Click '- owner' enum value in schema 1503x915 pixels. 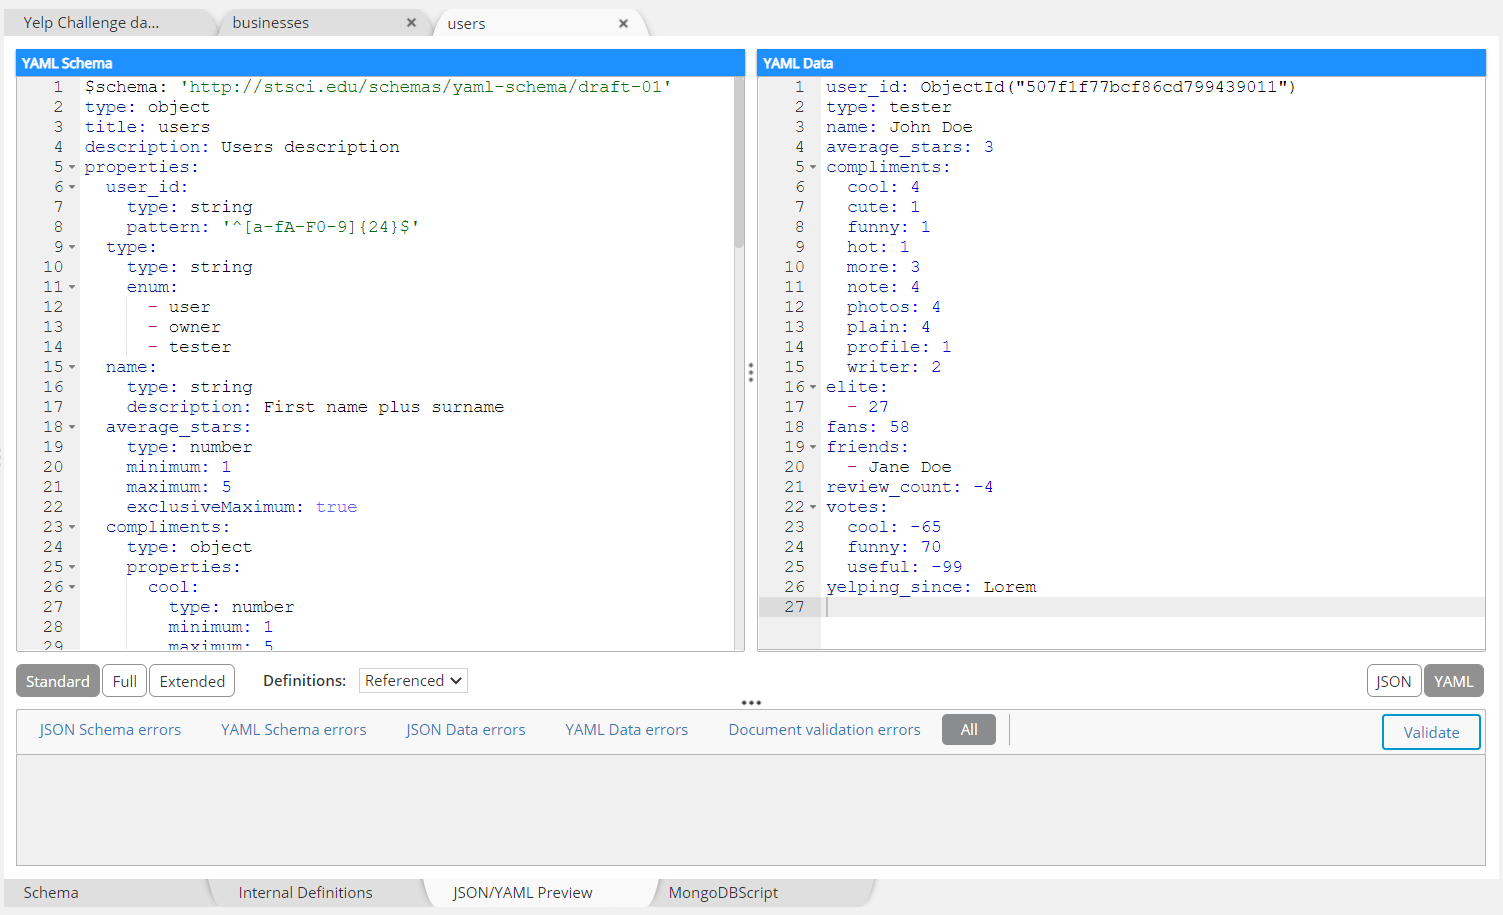pos(184,327)
